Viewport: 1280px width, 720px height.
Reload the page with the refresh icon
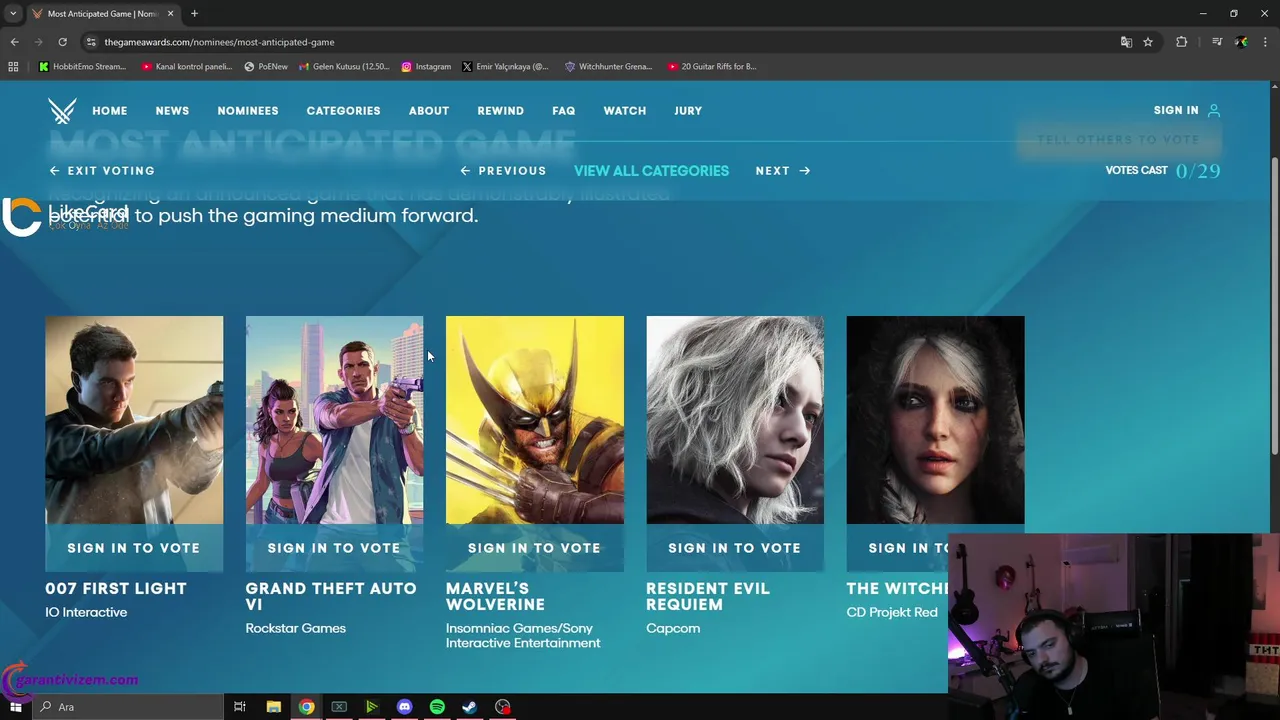(62, 42)
